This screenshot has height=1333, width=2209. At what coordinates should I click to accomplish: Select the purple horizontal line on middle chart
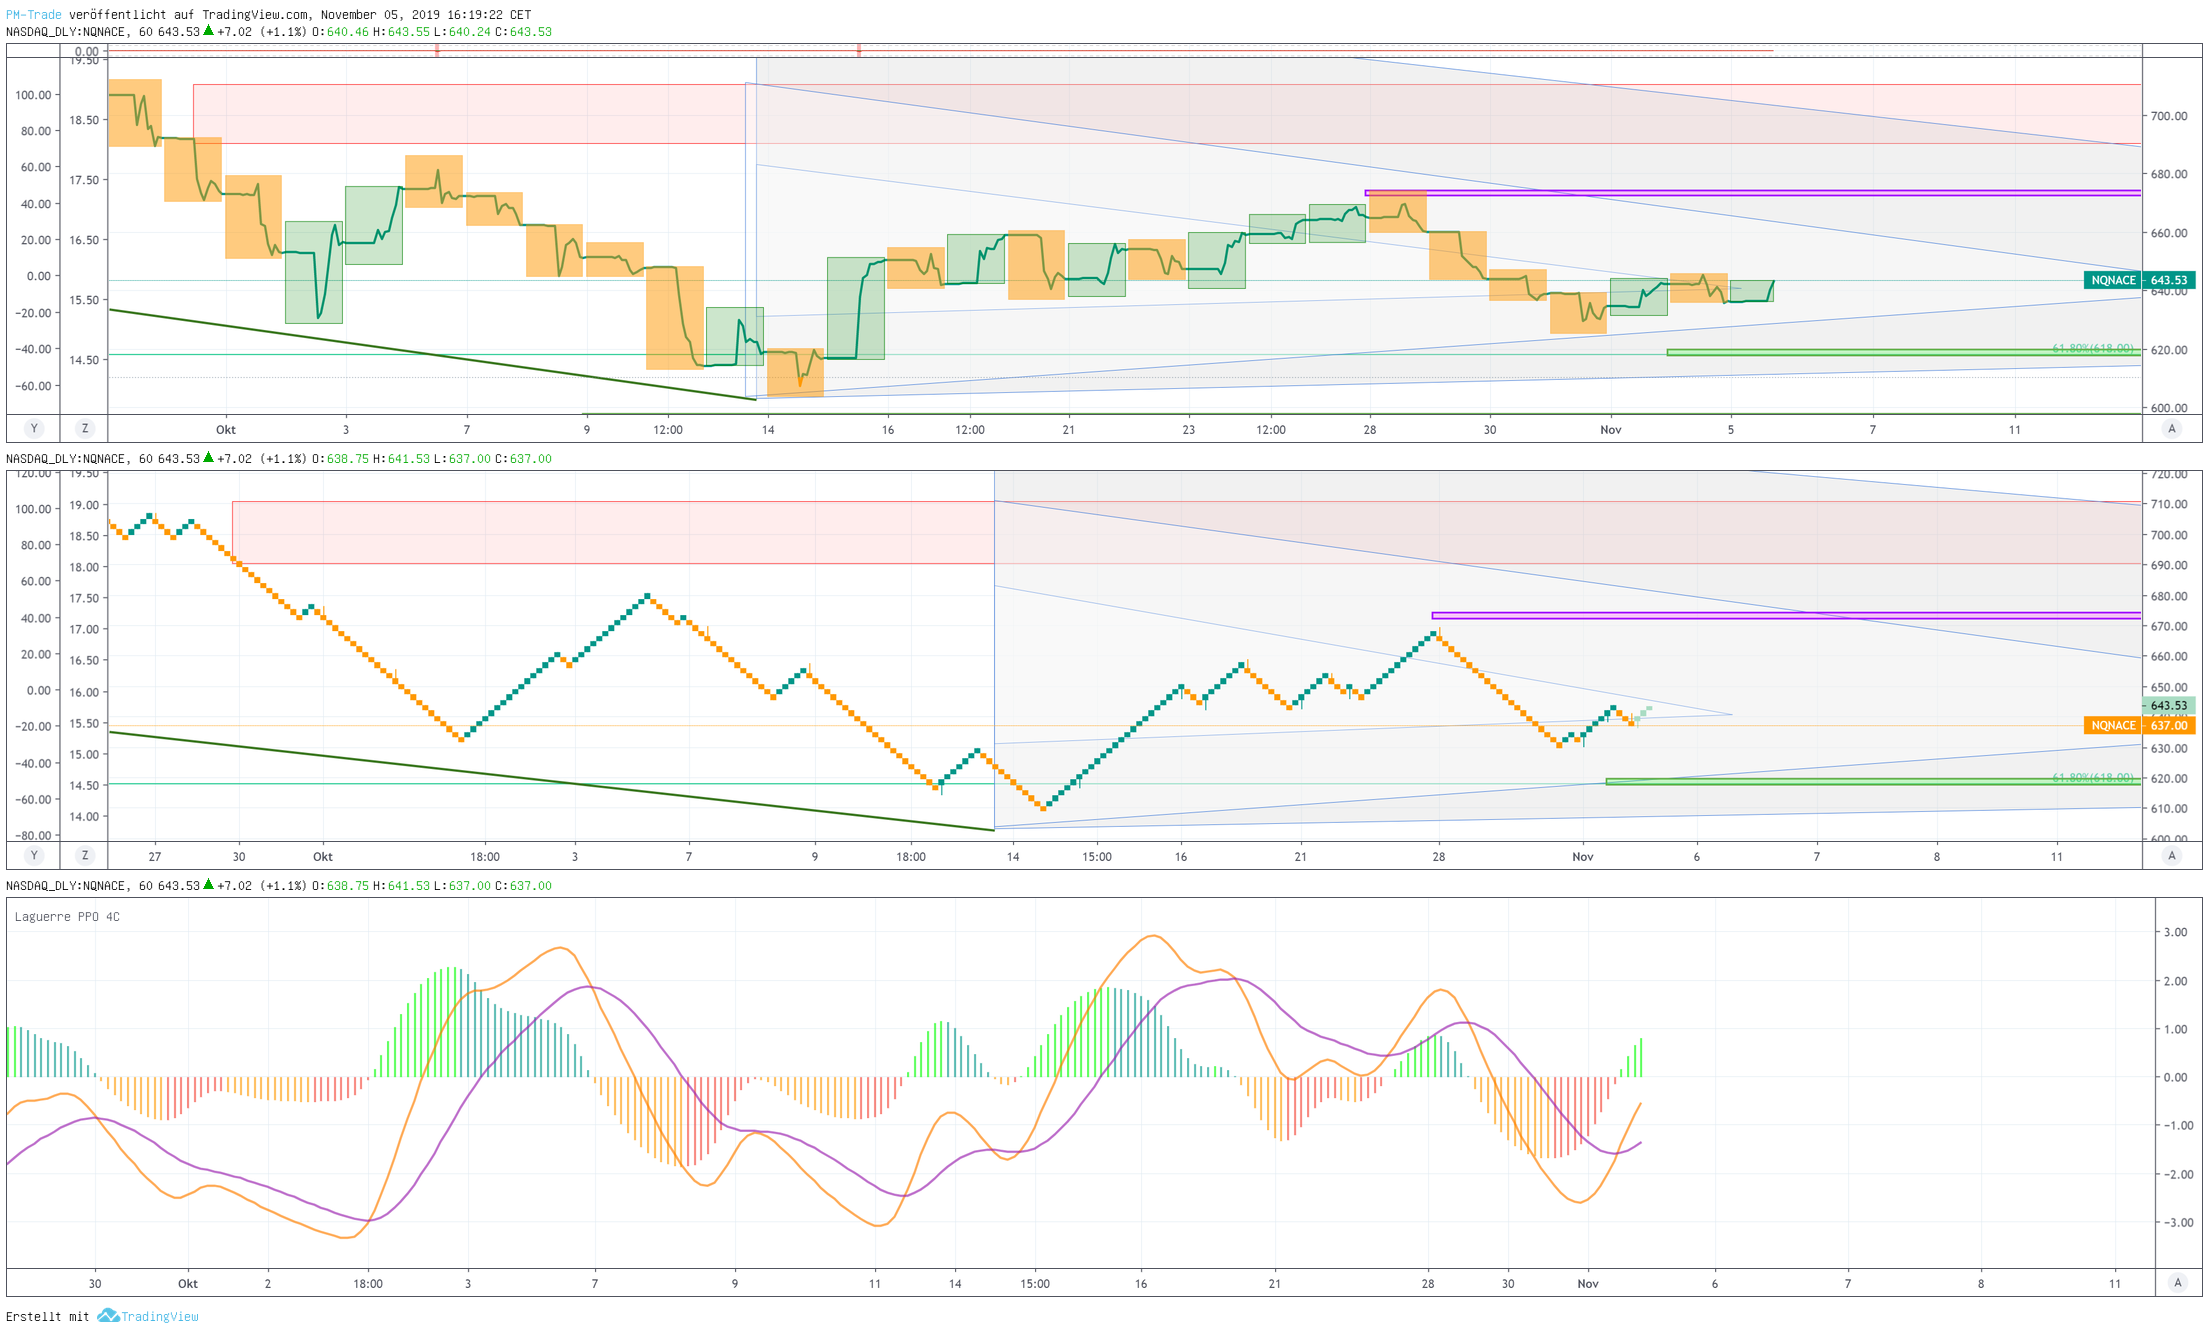(x=1786, y=615)
